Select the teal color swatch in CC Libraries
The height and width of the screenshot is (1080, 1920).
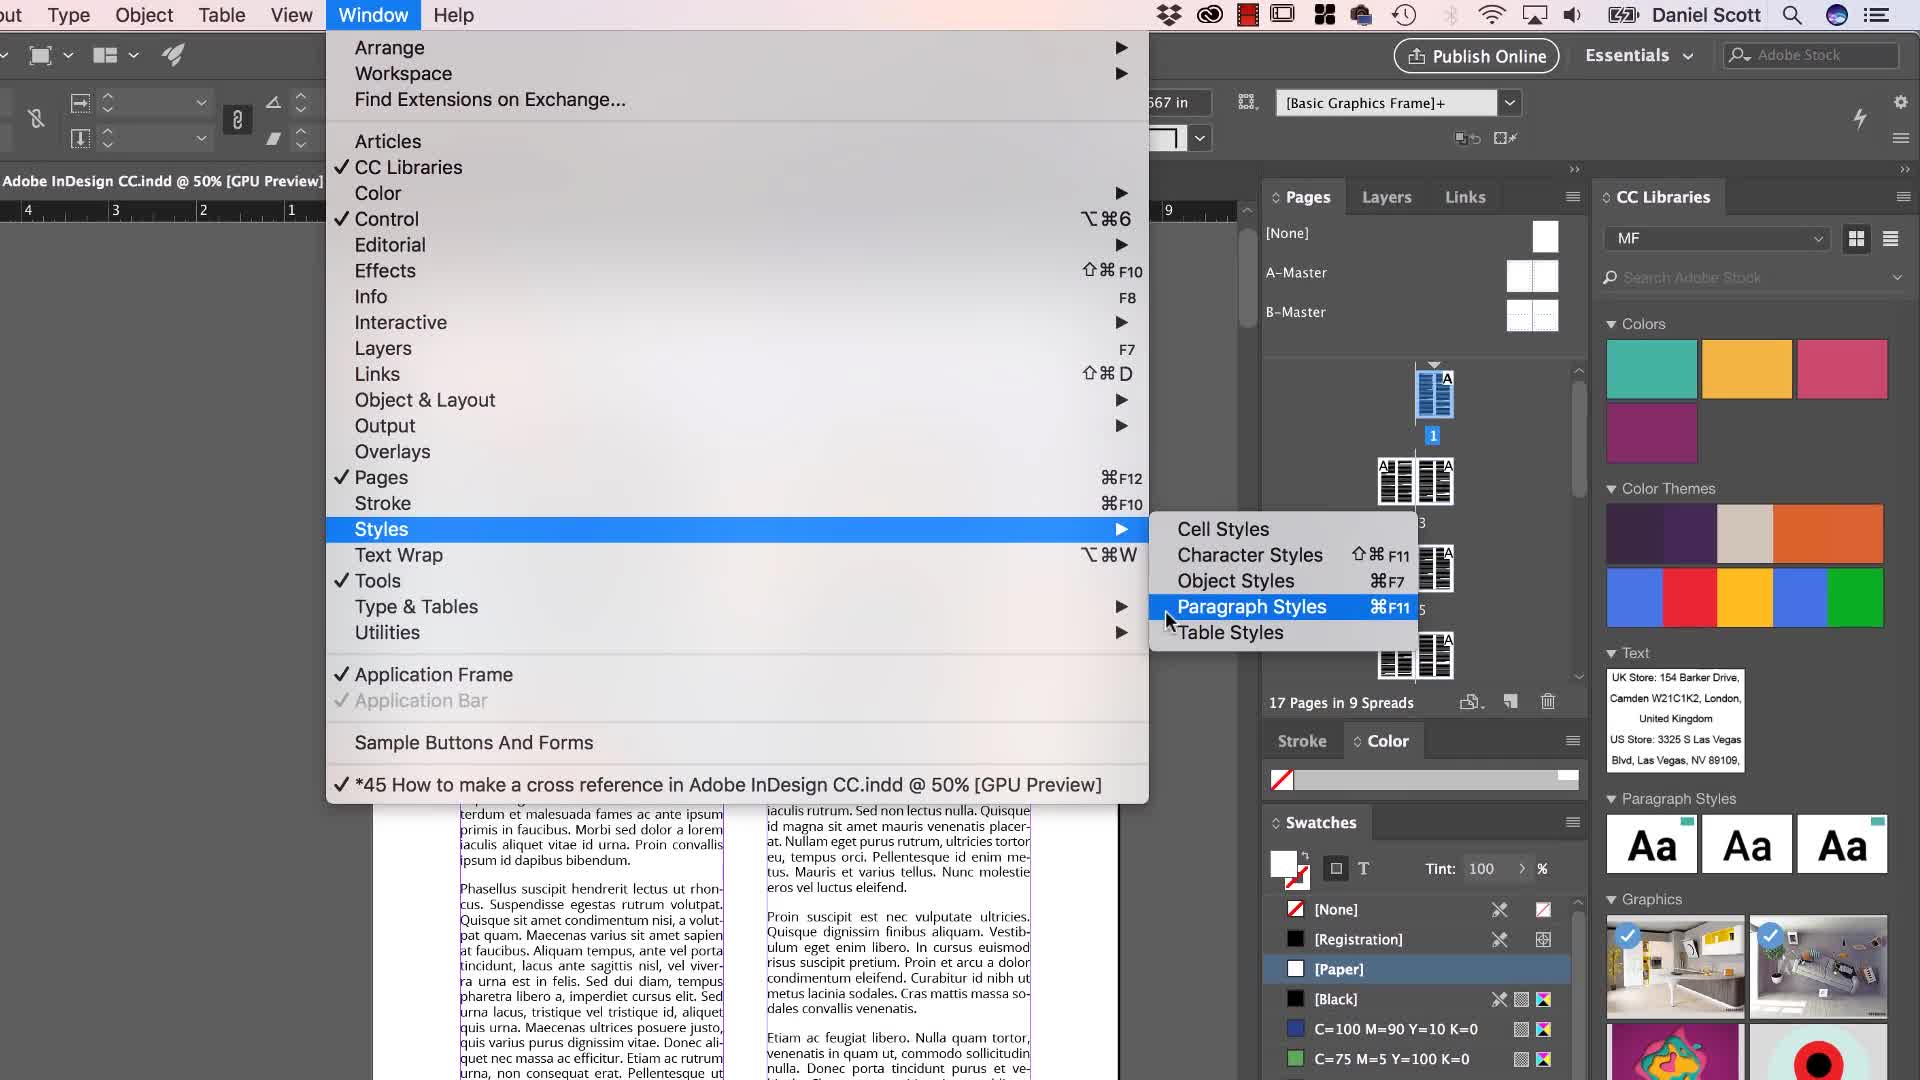(x=1652, y=369)
